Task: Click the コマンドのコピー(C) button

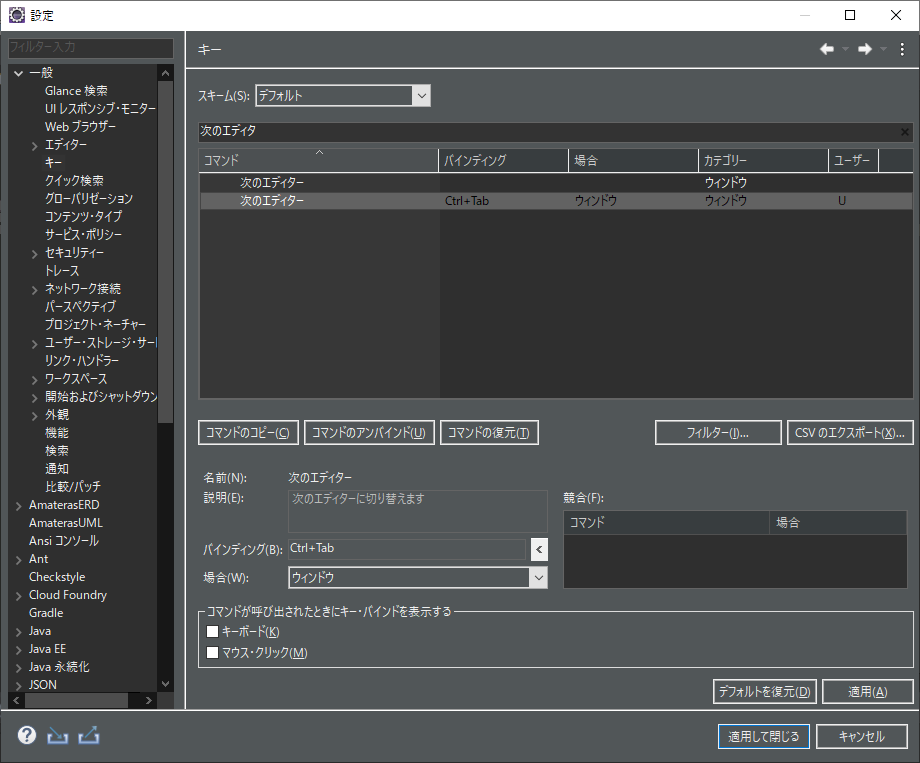Action: [248, 433]
